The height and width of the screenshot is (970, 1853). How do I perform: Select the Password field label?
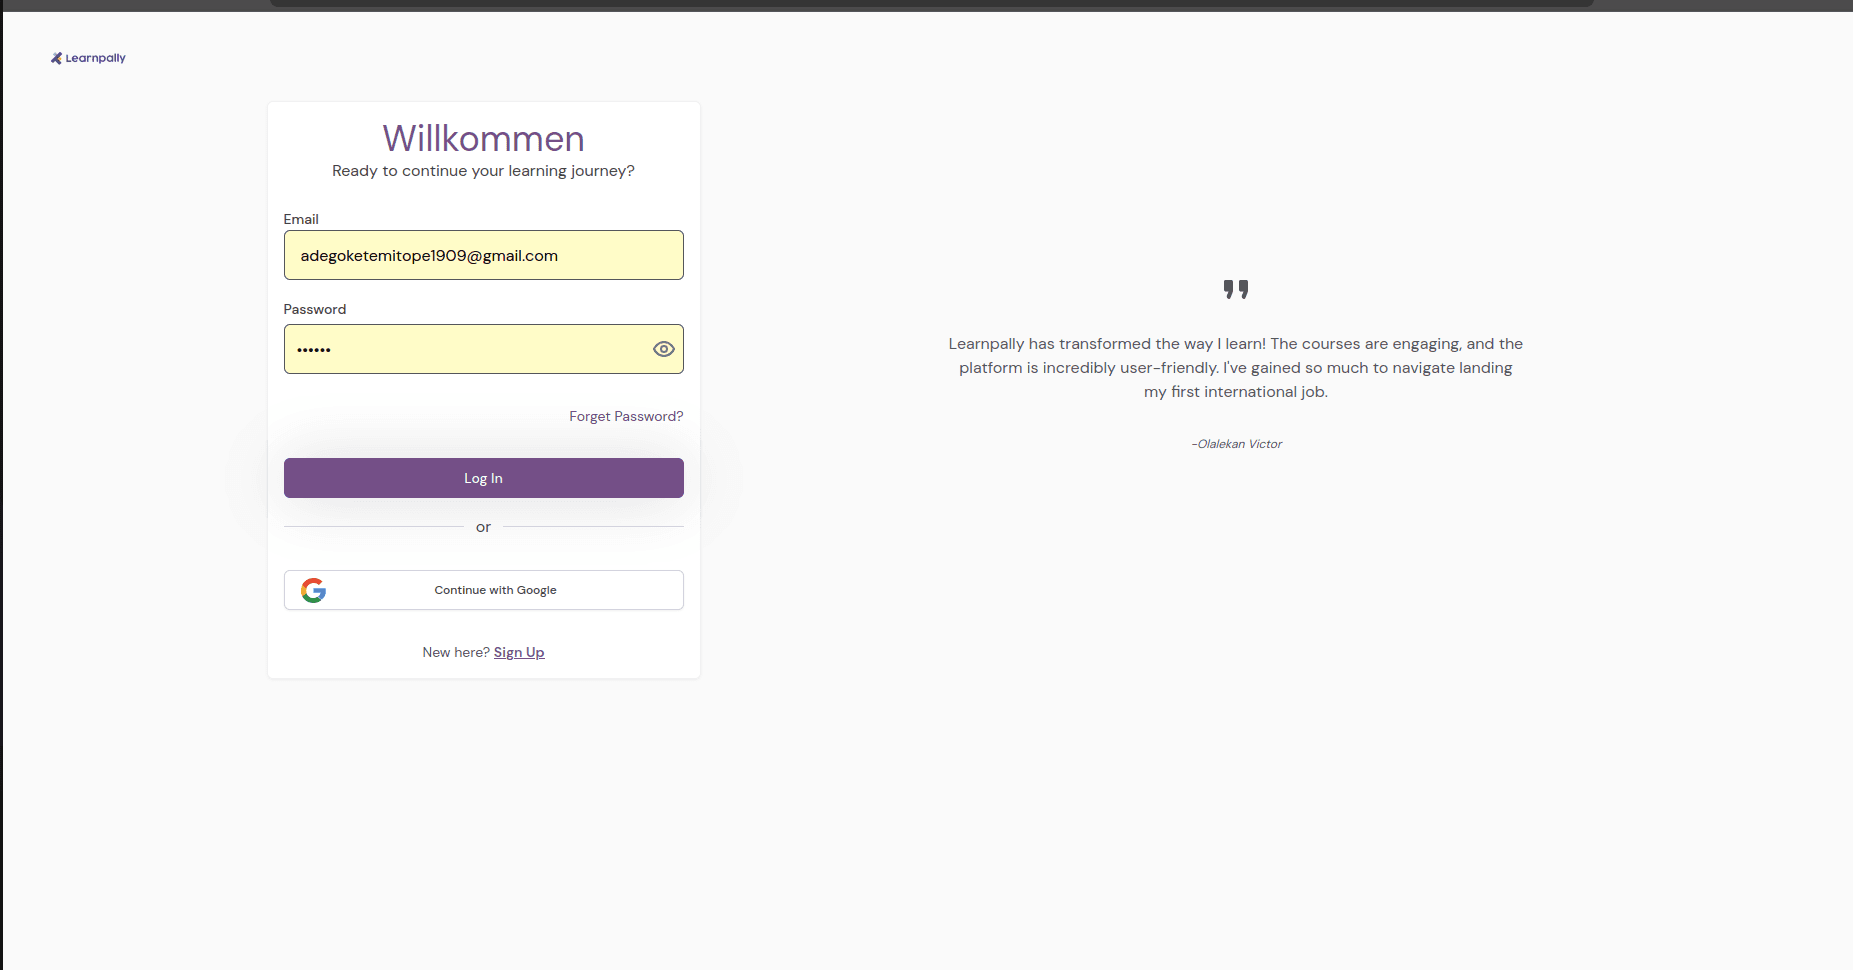[x=315, y=309]
